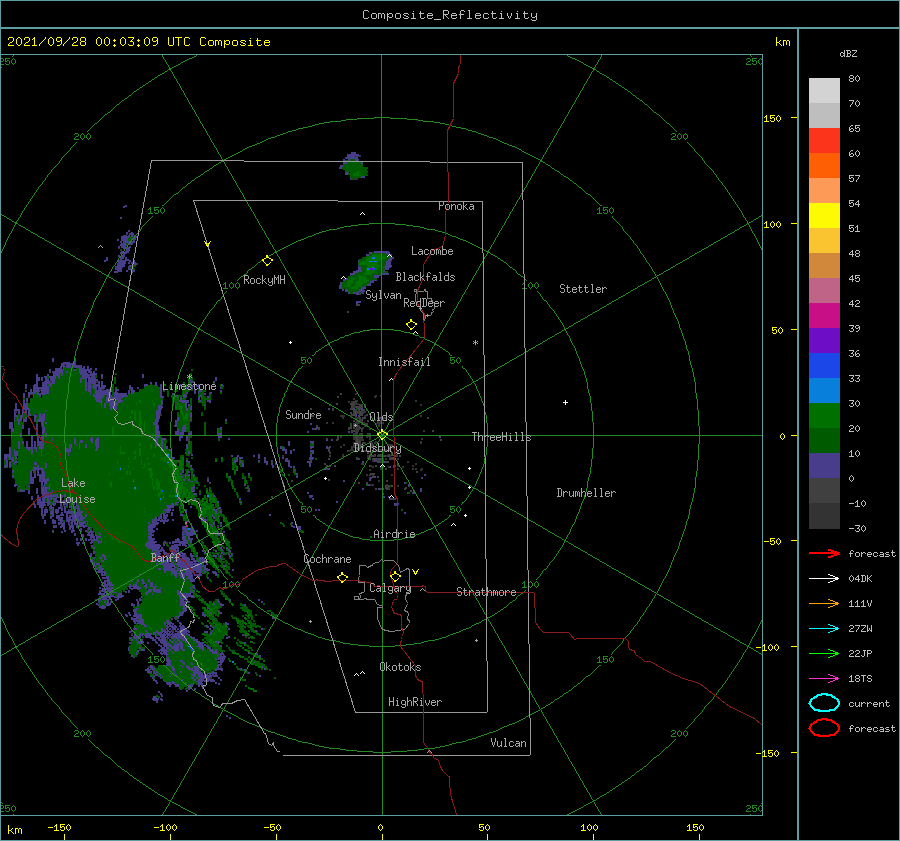Click the yellow diamond marker near RockyMH
Screen dimensions: 900x841
(267, 261)
